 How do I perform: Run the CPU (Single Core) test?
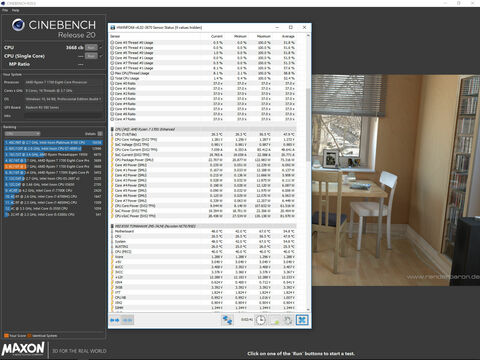click(91, 56)
